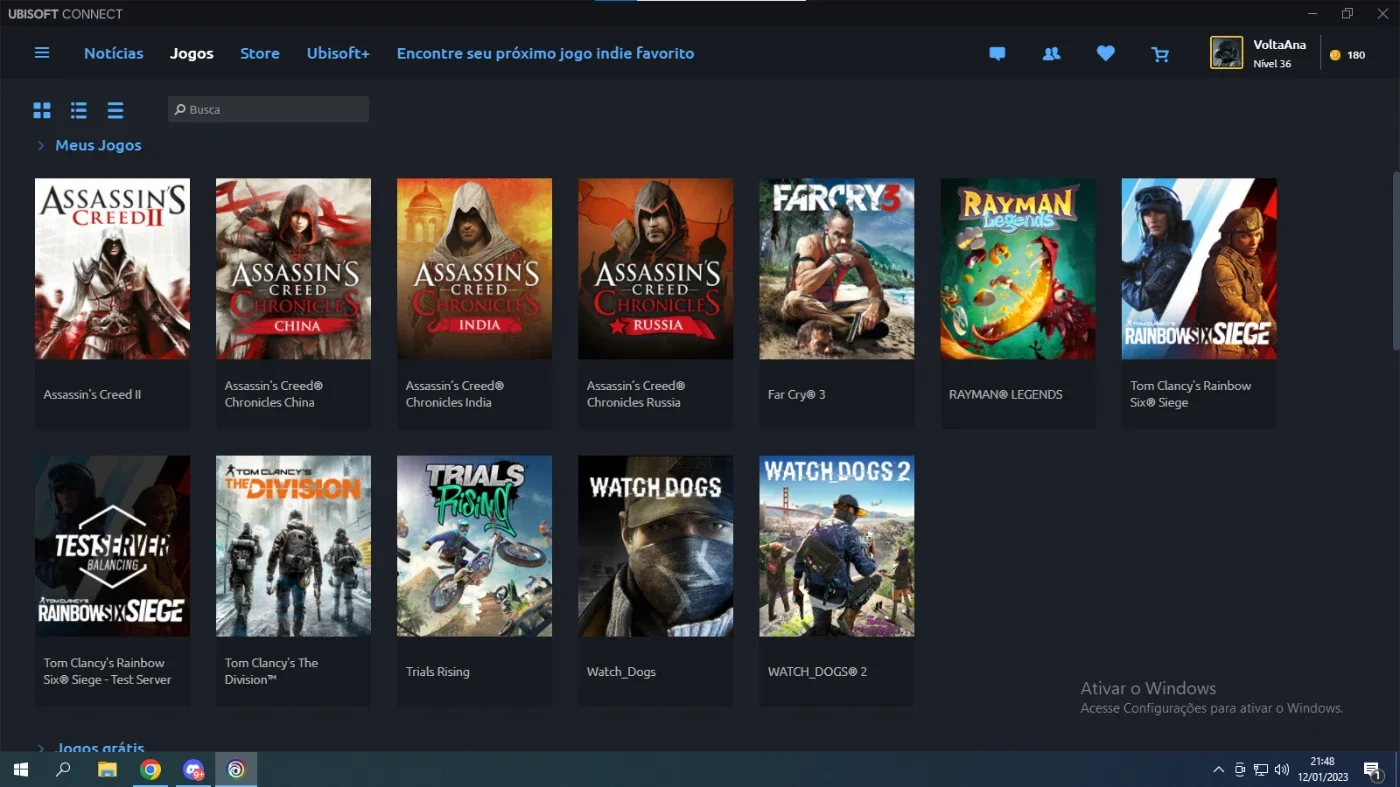Open the chat messages icon
The image size is (1400, 787).
[997, 54]
